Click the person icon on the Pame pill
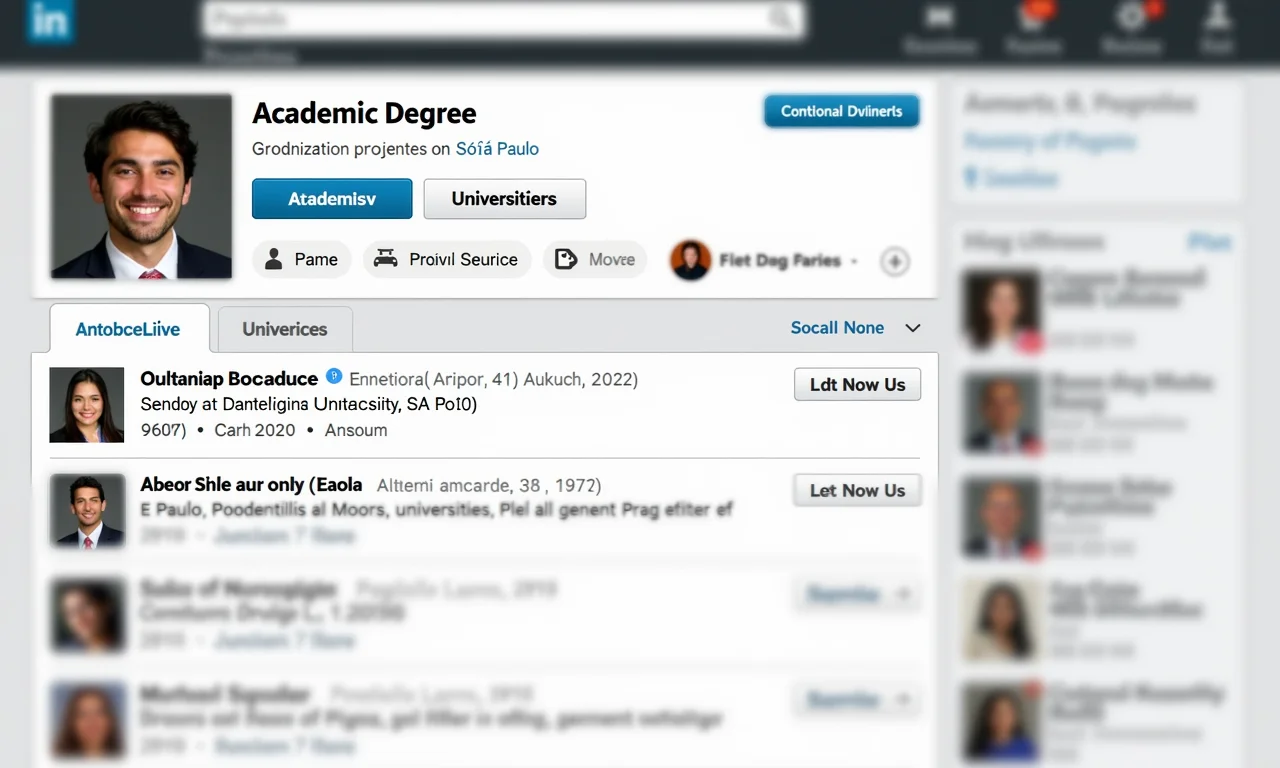This screenshot has width=1280, height=768. (273, 259)
